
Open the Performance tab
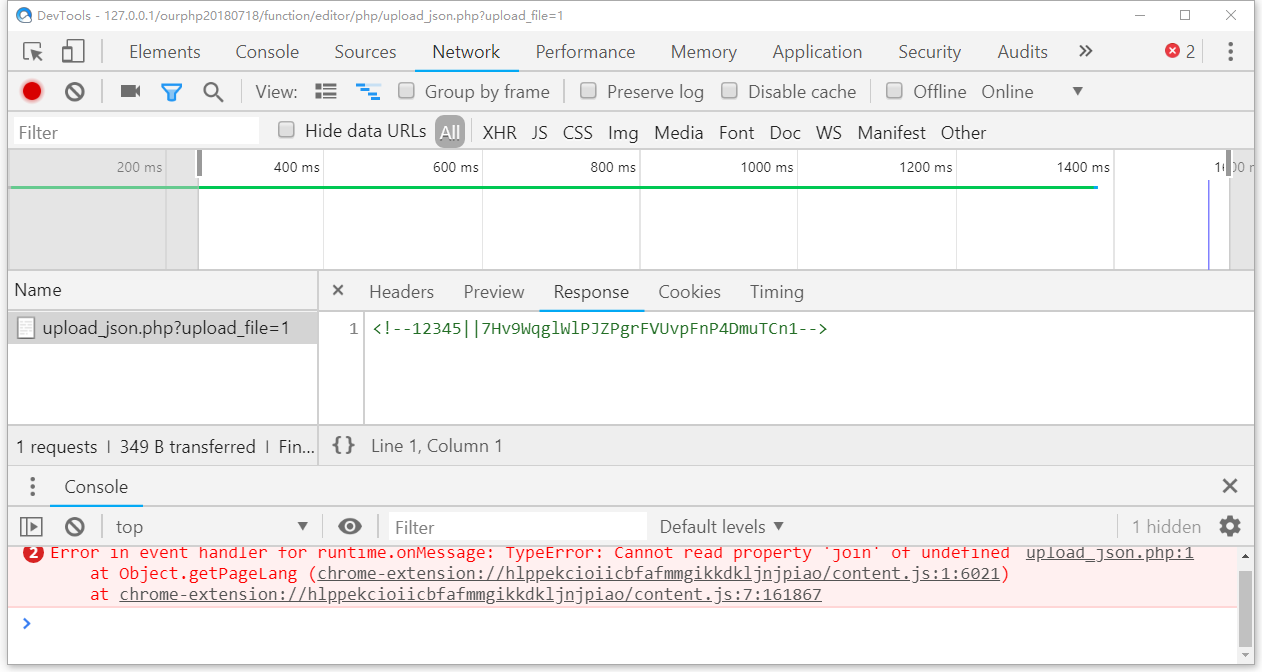585,52
